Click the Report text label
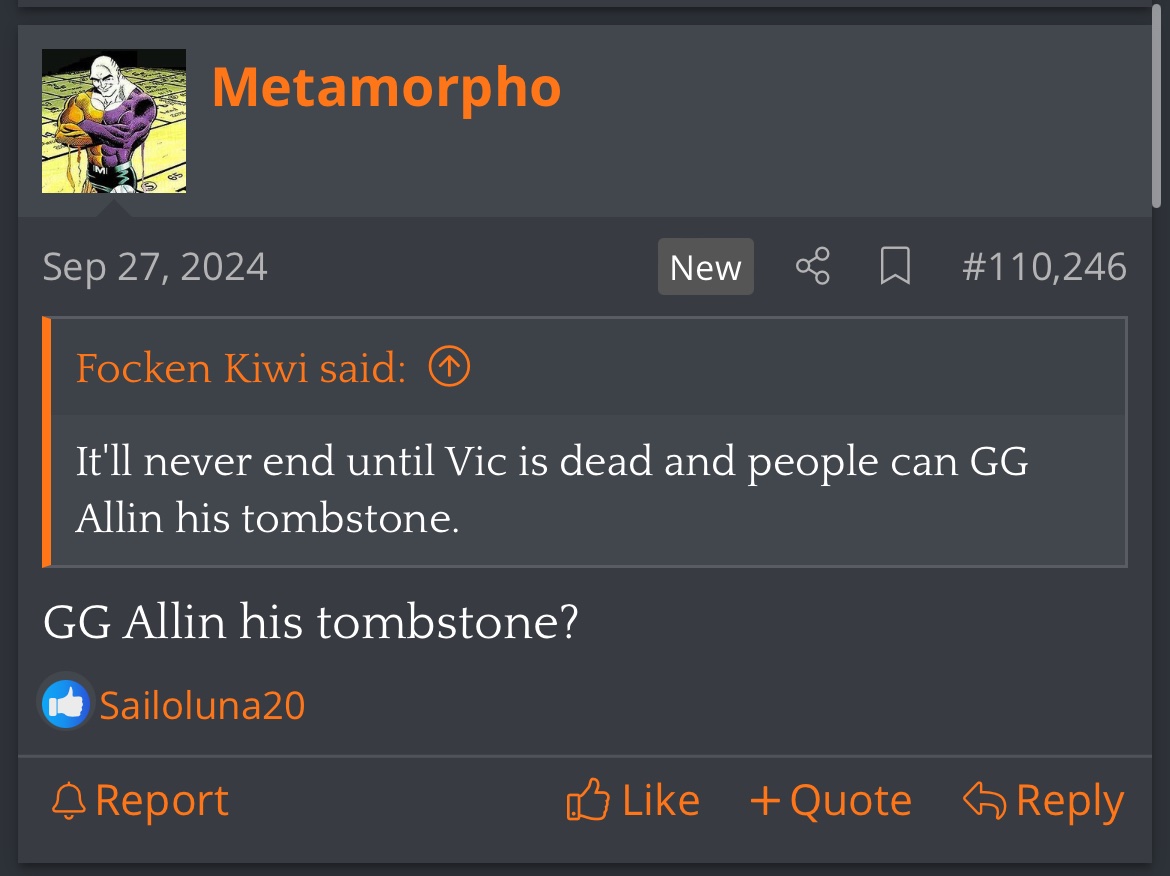 tap(162, 801)
